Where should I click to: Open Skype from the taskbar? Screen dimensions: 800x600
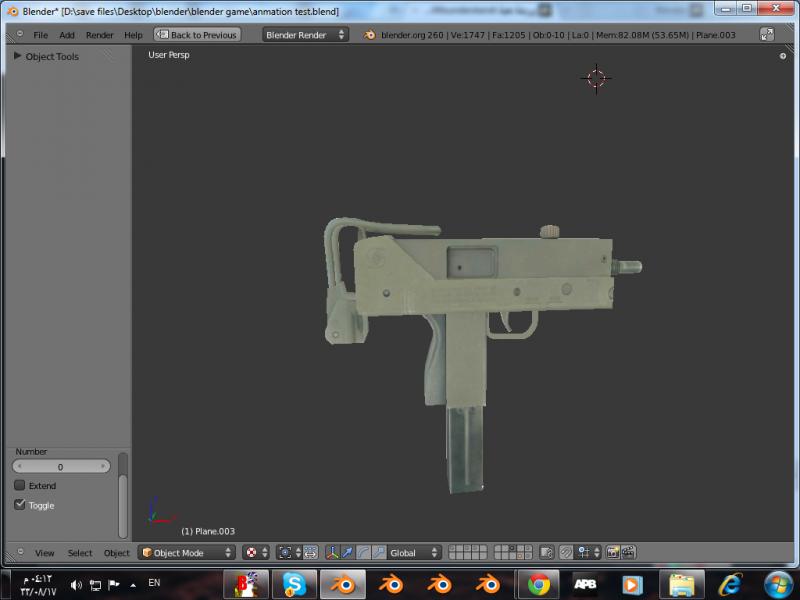pyautogui.click(x=294, y=585)
